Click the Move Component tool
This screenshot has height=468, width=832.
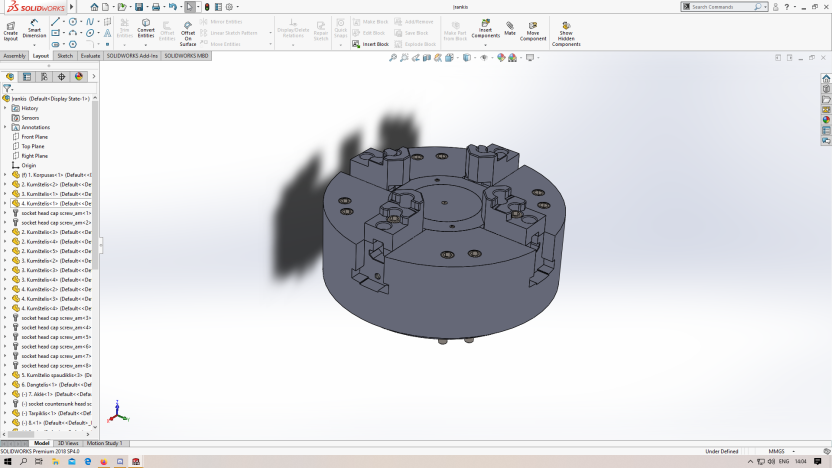coord(533,29)
